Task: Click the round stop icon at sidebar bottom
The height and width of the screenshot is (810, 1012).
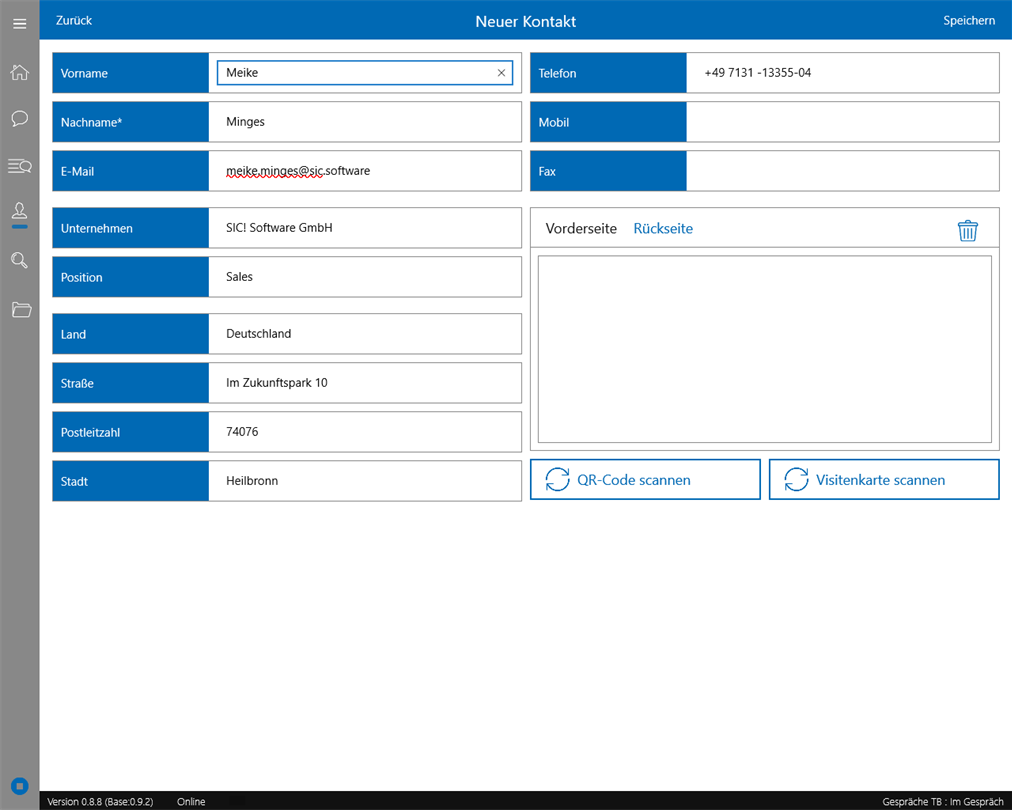Action: 19,786
